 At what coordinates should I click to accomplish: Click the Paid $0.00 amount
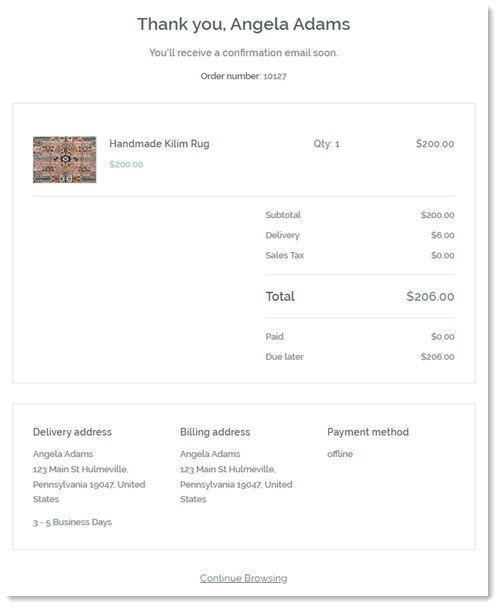pyautogui.click(x=443, y=336)
